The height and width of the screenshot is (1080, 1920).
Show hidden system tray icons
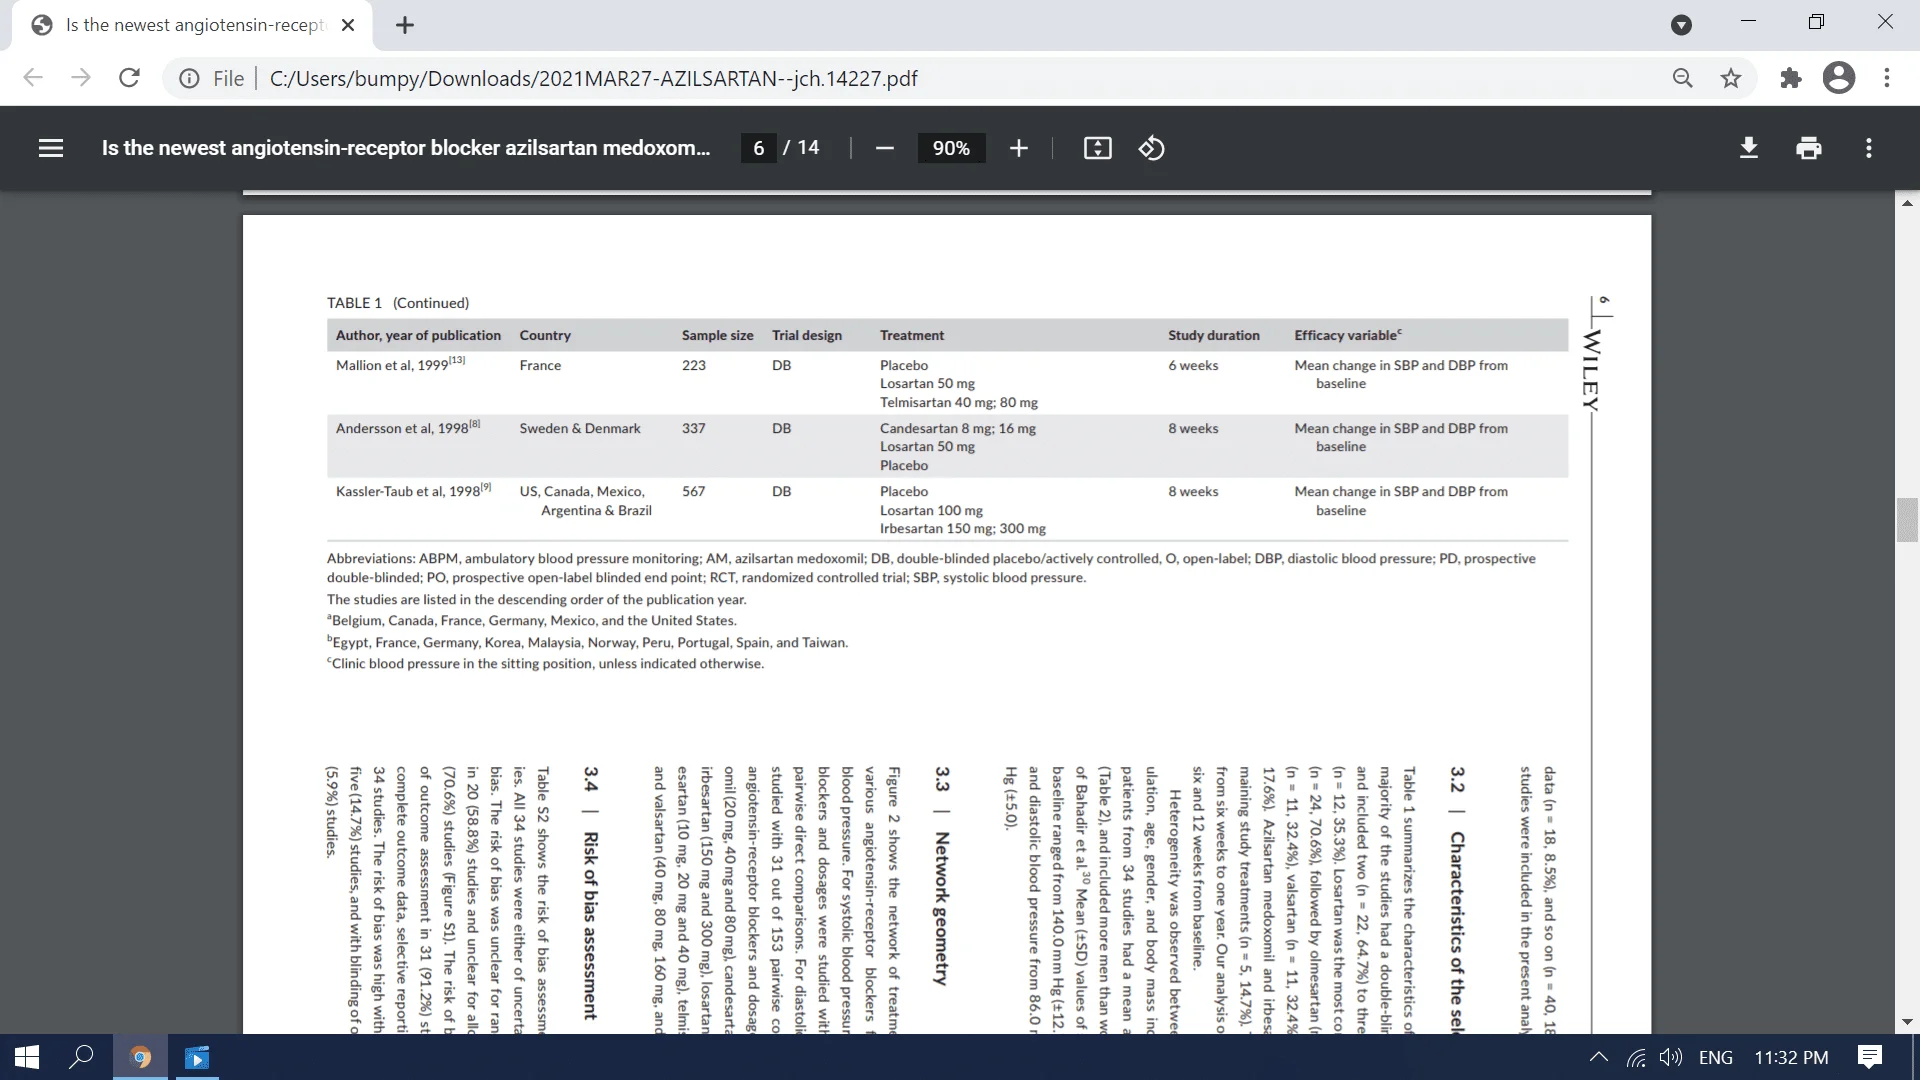(1599, 1057)
